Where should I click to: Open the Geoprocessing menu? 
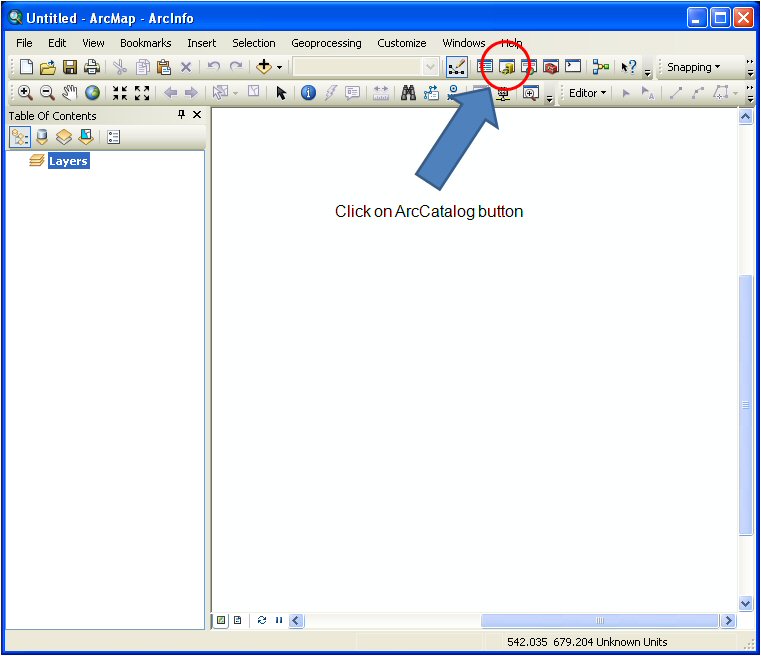point(326,43)
